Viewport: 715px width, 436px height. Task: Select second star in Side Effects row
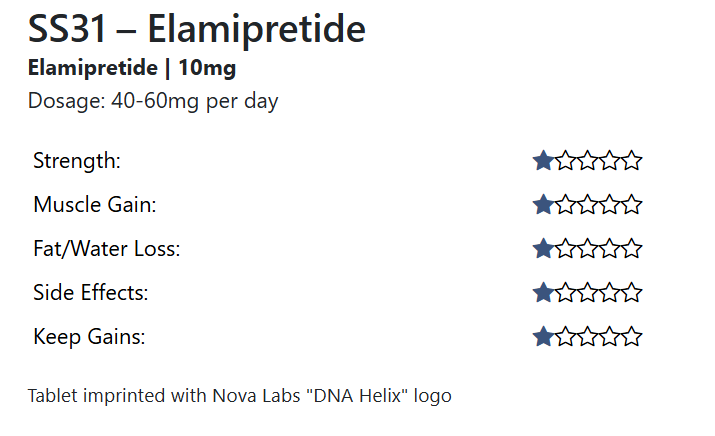point(566,293)
